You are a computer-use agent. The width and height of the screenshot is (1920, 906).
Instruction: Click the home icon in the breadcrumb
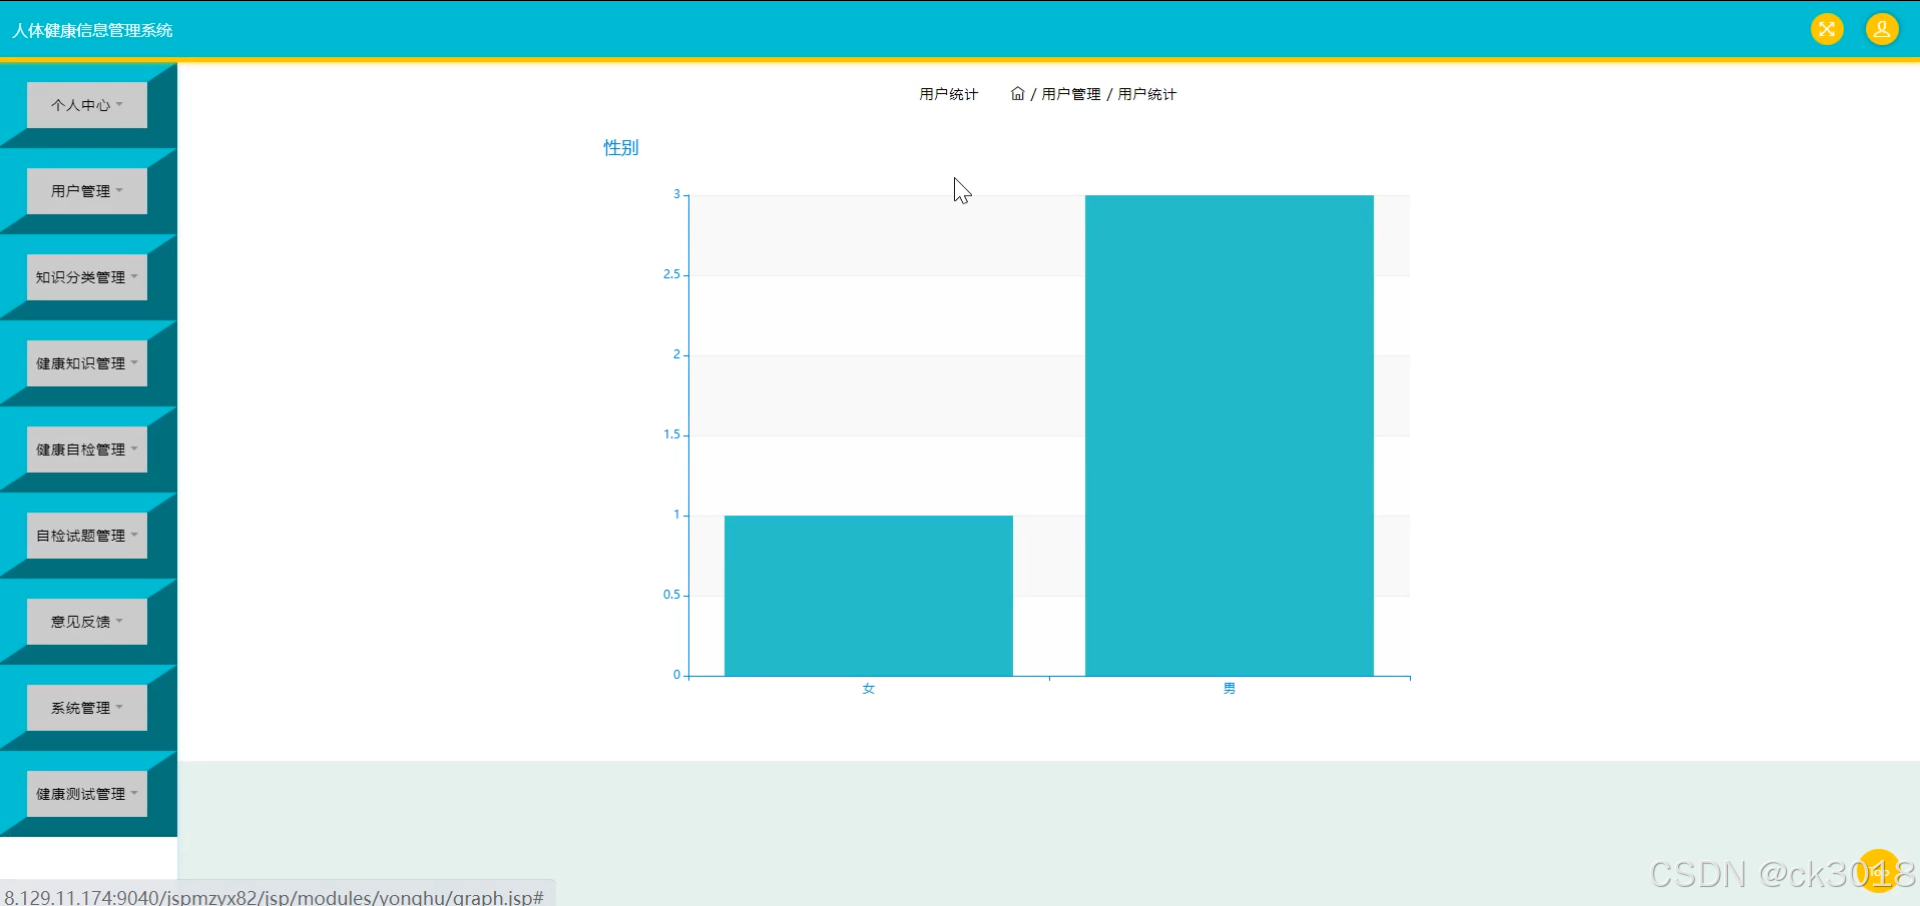[x=1017, y=93]
